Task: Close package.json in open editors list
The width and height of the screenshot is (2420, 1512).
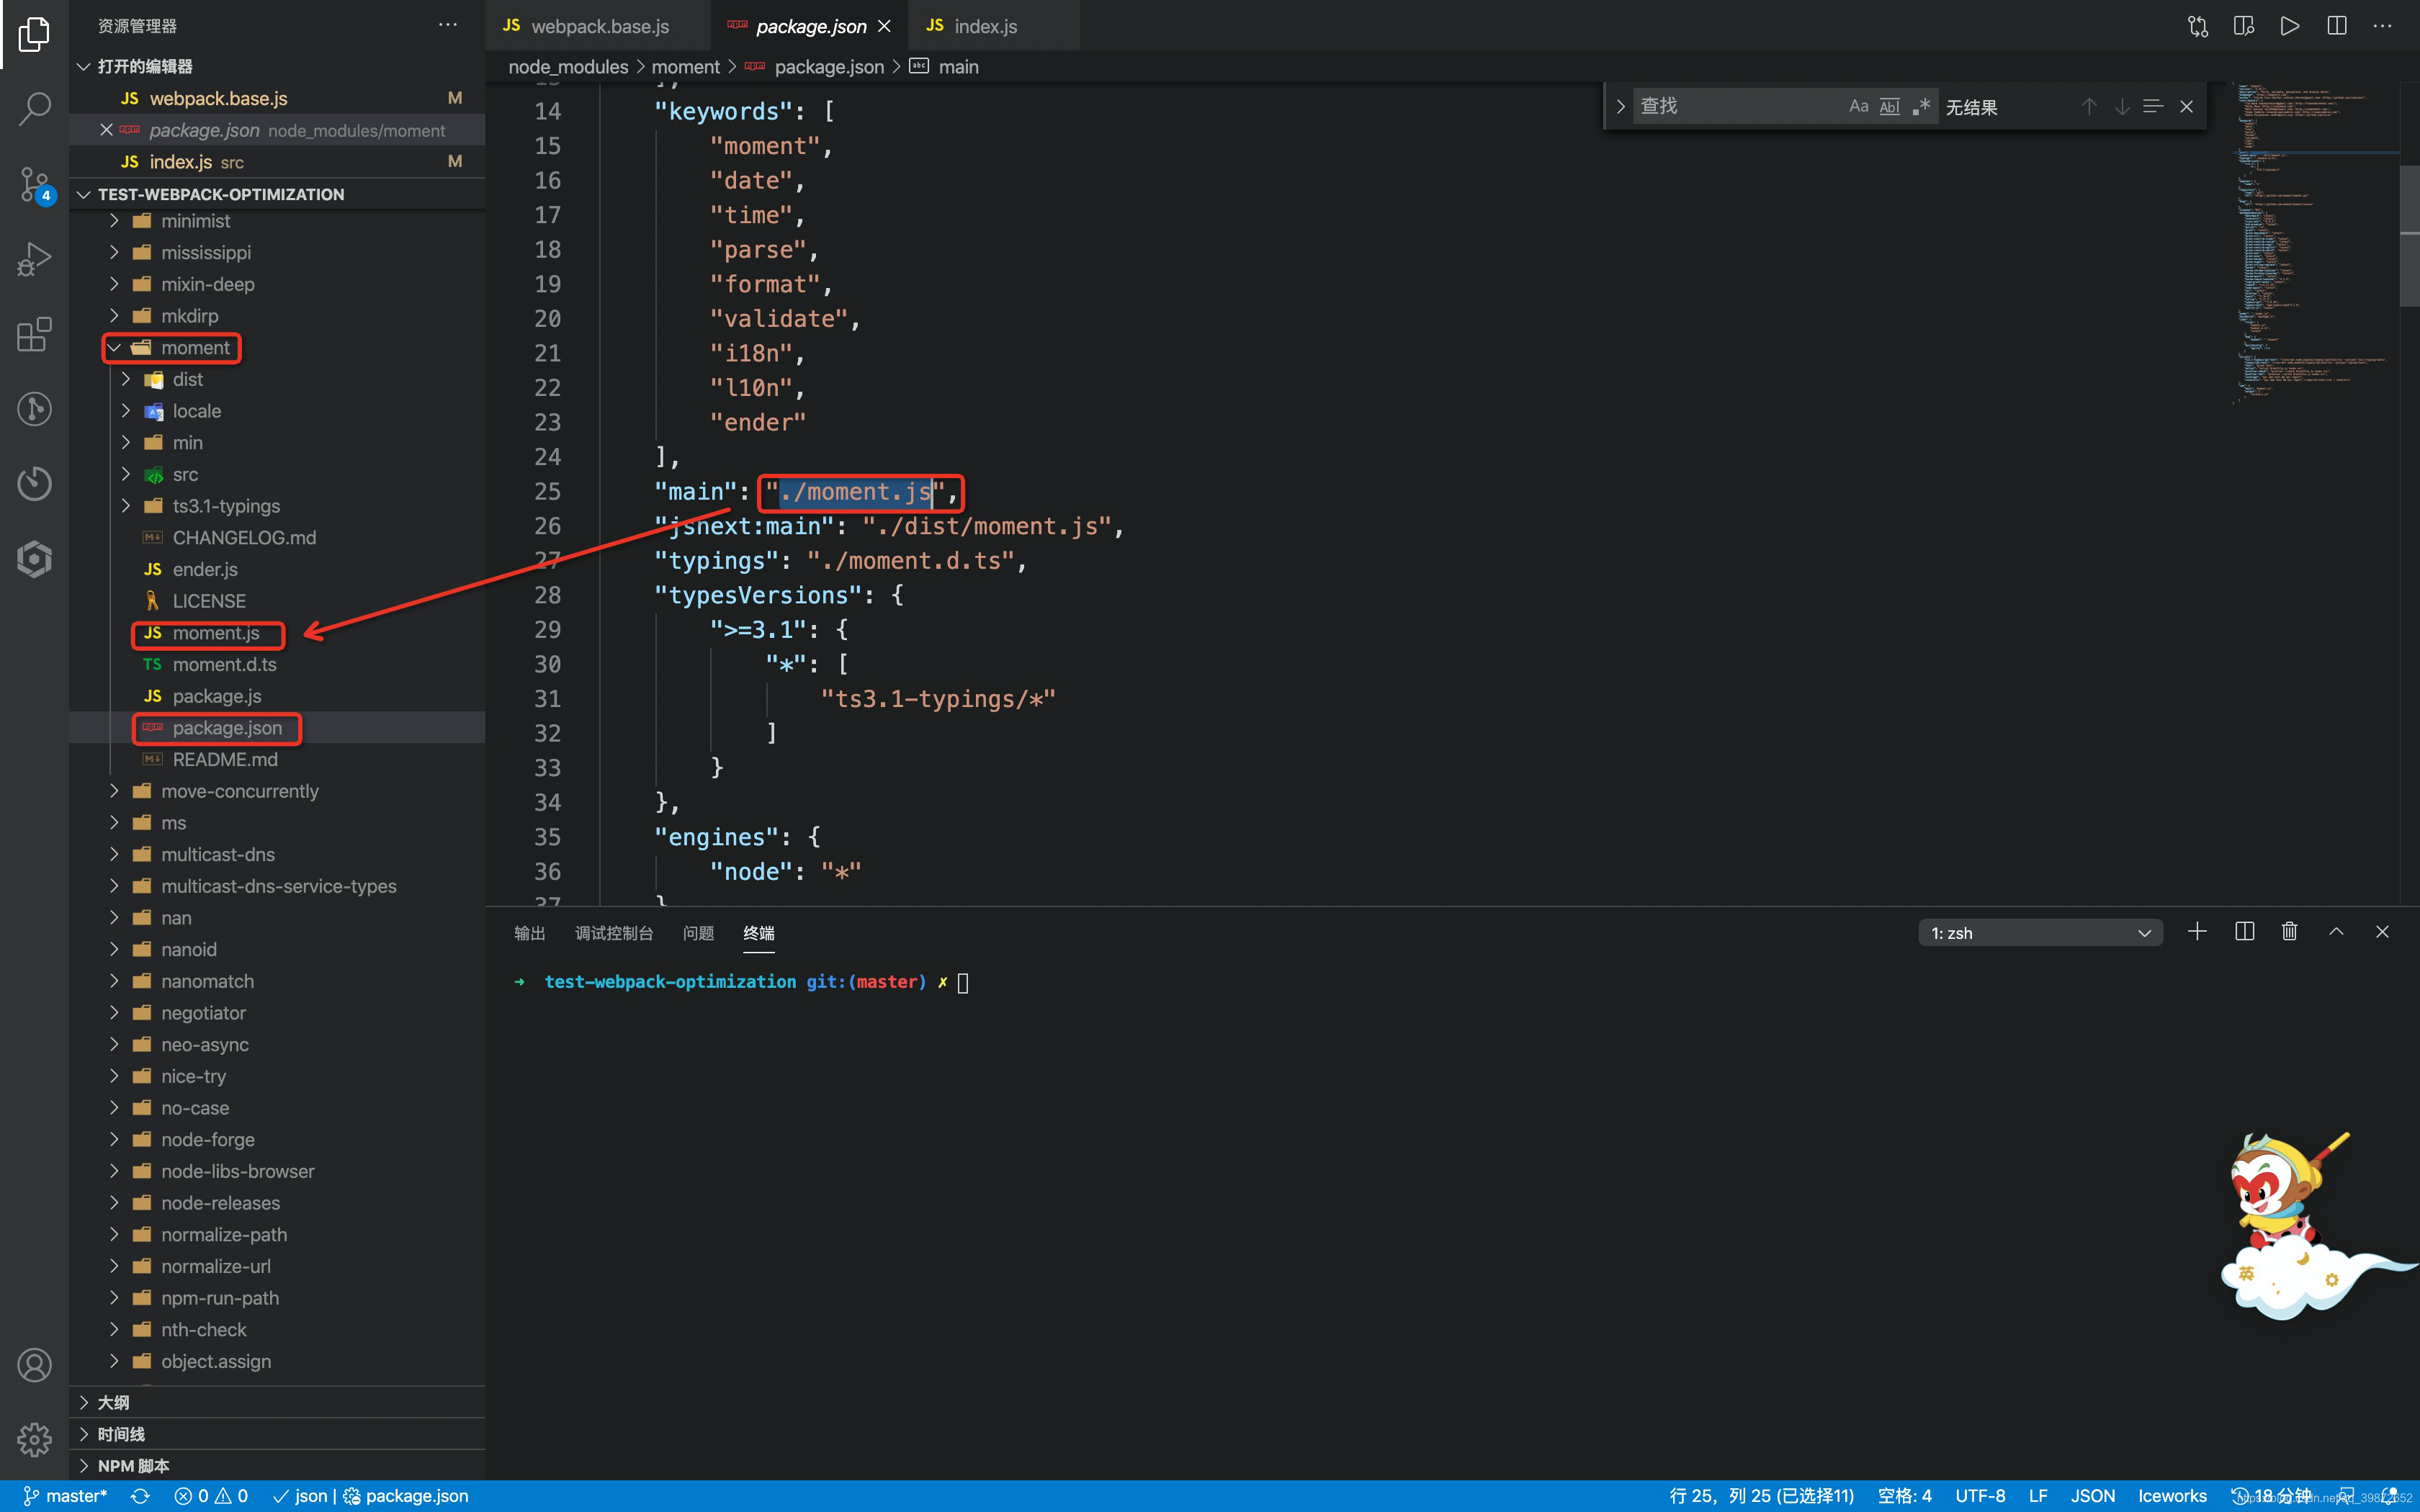Action: pos(106,130)
